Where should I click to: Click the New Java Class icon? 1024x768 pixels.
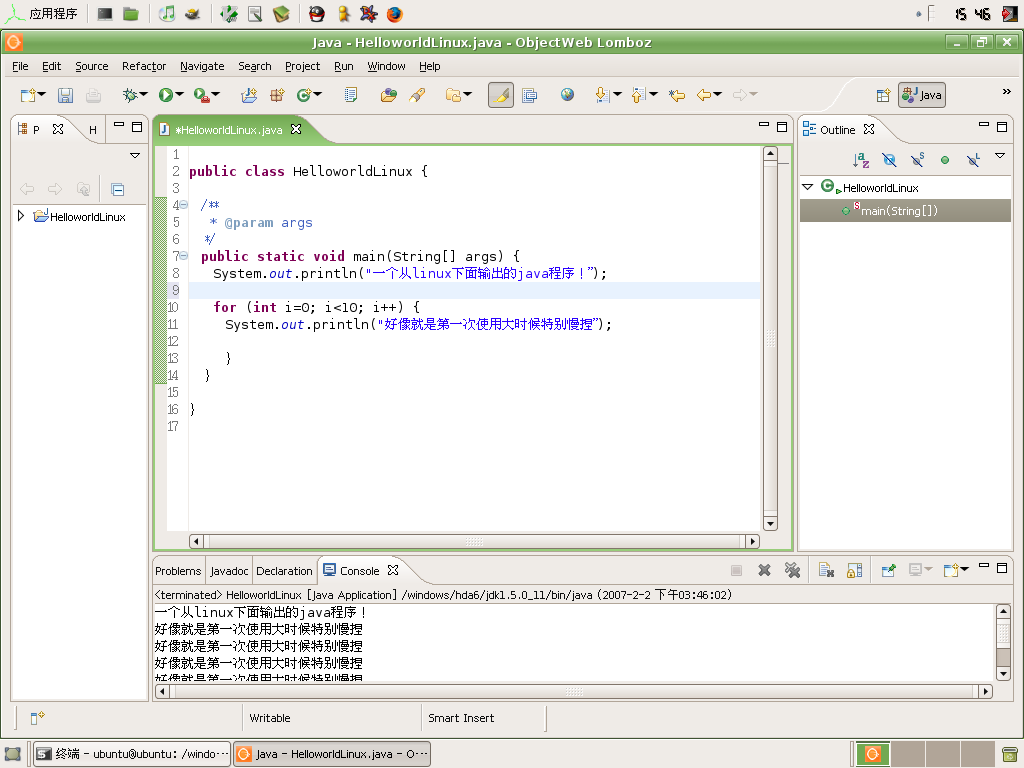click(x=303, y=95)
